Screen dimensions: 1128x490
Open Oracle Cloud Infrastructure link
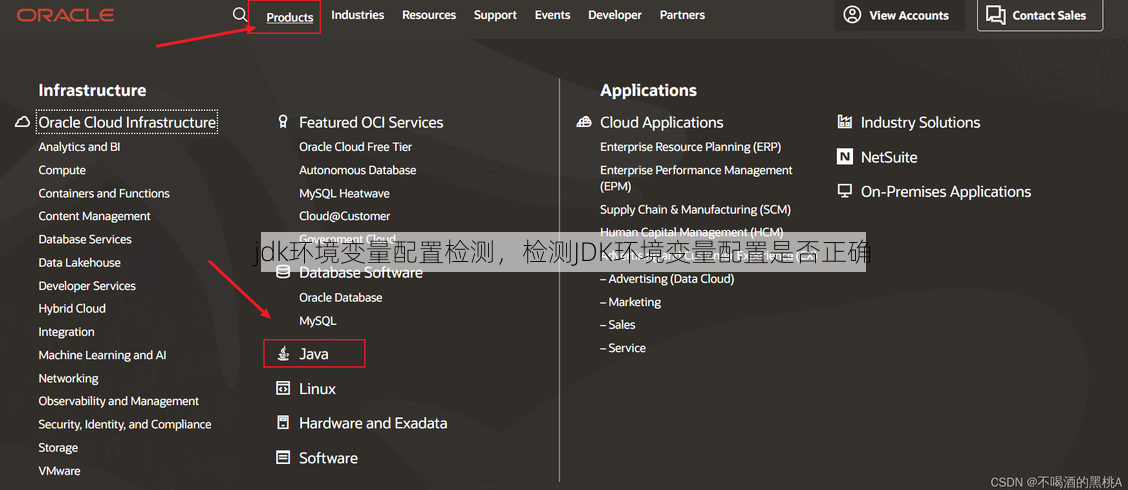tap(127, 122)
